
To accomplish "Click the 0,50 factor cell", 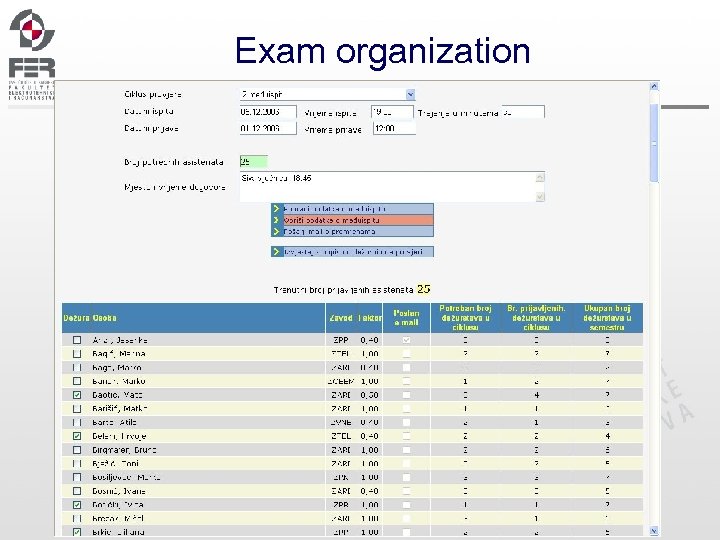I will click(x=369, y=395).
